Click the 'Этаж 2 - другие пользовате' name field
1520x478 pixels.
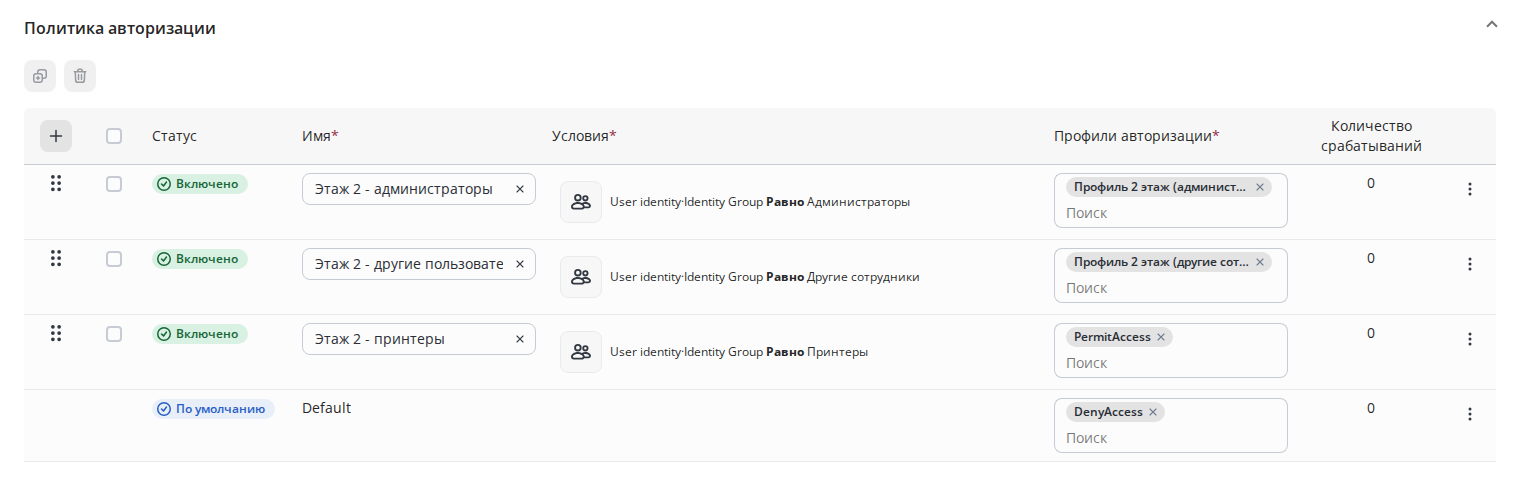[408, 264]
